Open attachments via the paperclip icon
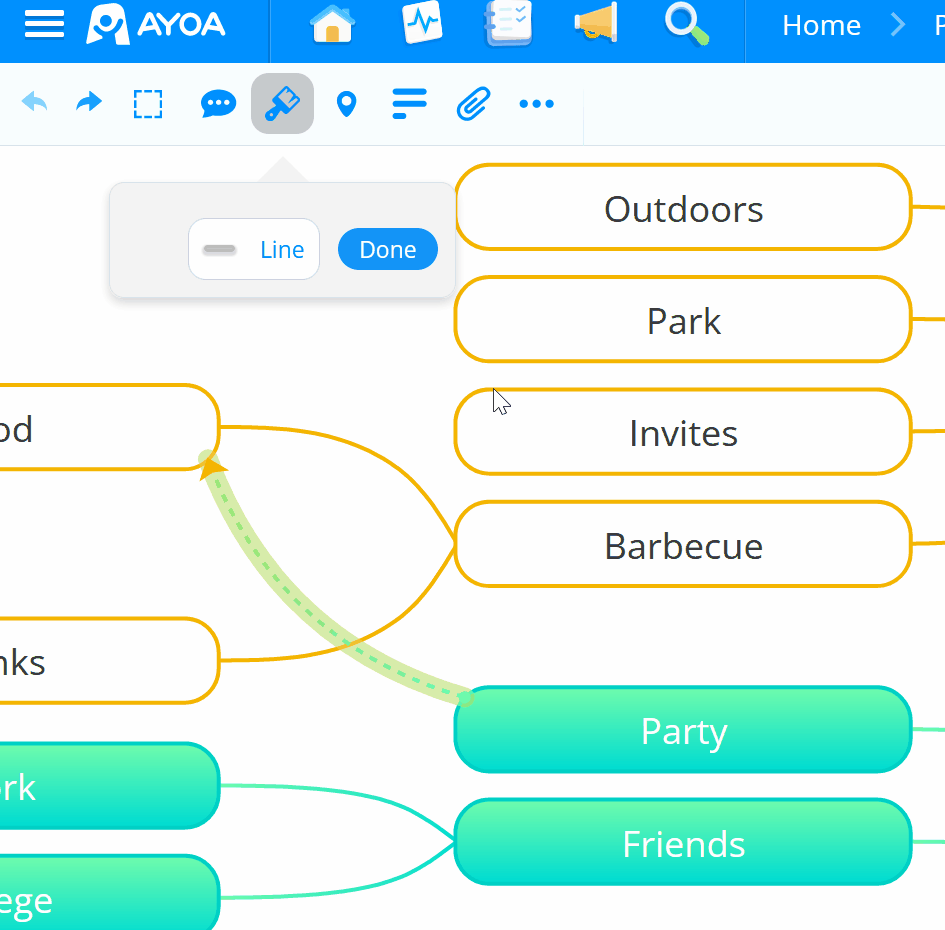This screenshot has height=930, width=945. (x=473, y=103)
